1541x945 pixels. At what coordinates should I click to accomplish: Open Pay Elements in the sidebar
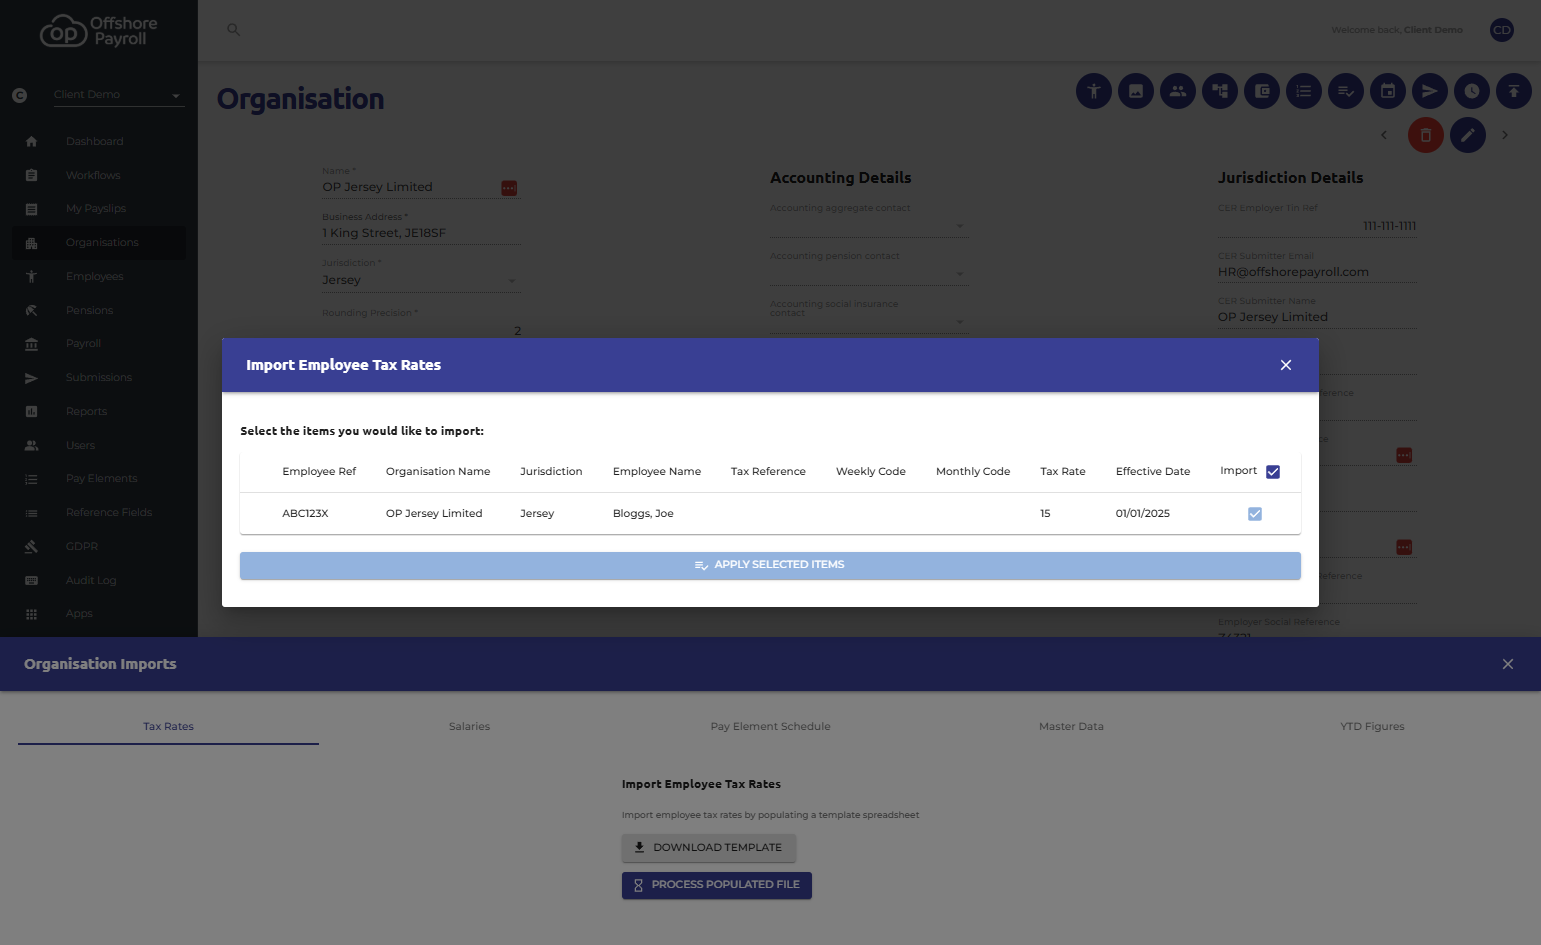click(x=98, y=479)
